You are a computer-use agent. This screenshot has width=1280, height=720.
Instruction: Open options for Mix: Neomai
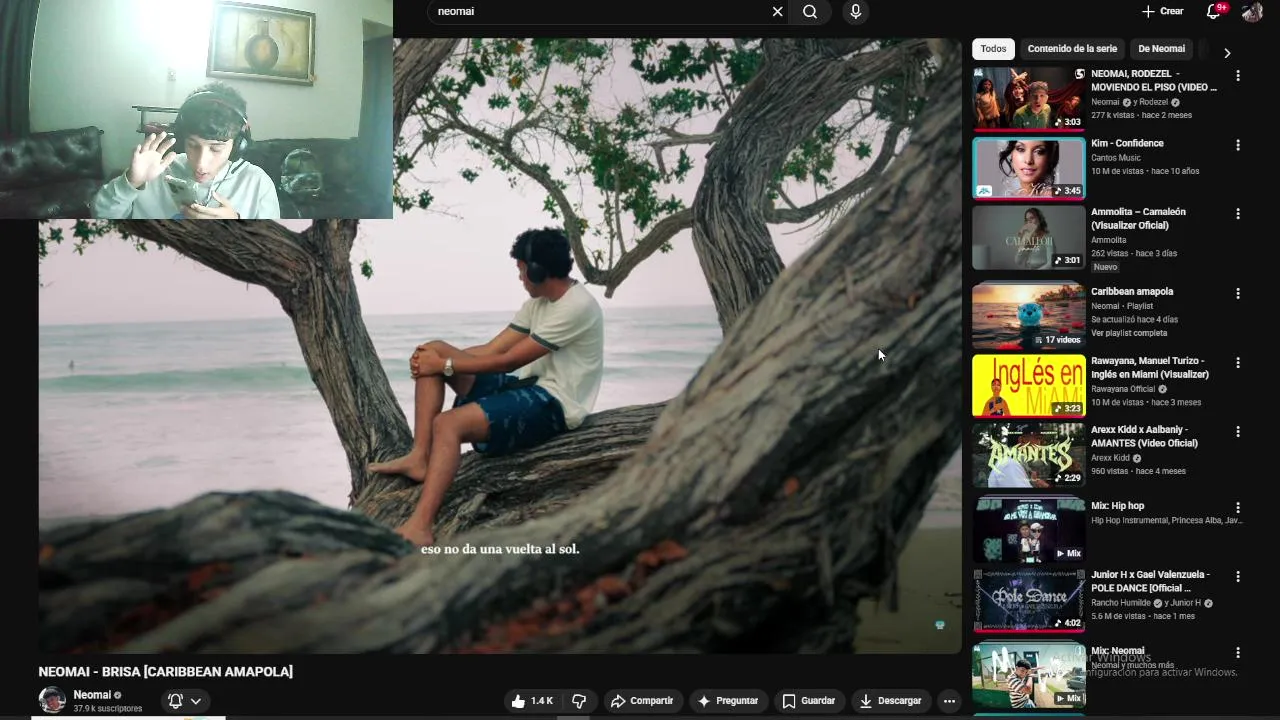pos(1238,653)
